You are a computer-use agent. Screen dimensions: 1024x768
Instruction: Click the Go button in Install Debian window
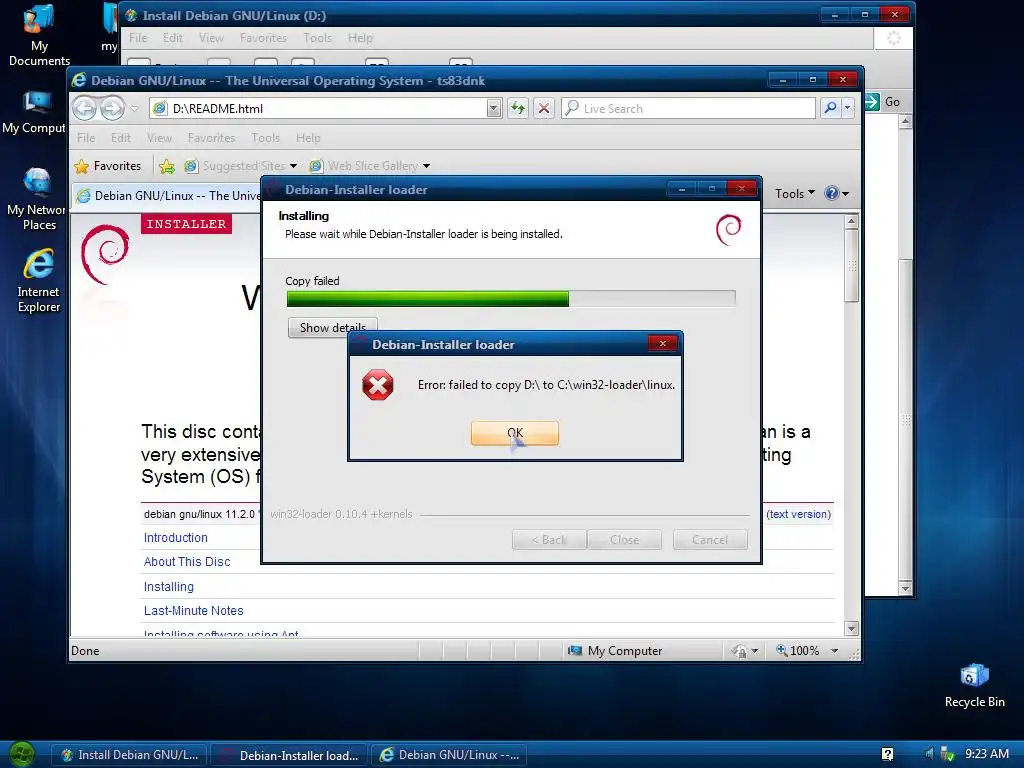(883, 102)
